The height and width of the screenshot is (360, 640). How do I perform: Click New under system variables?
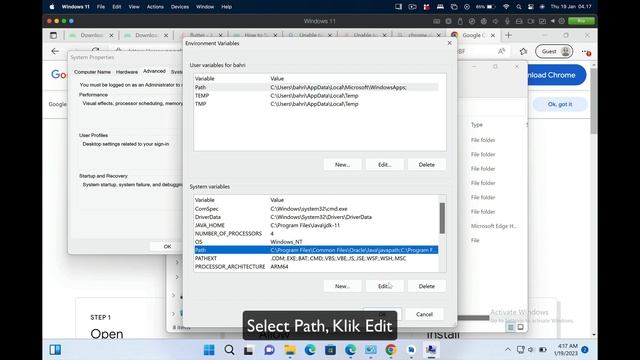tap(342, 286)
